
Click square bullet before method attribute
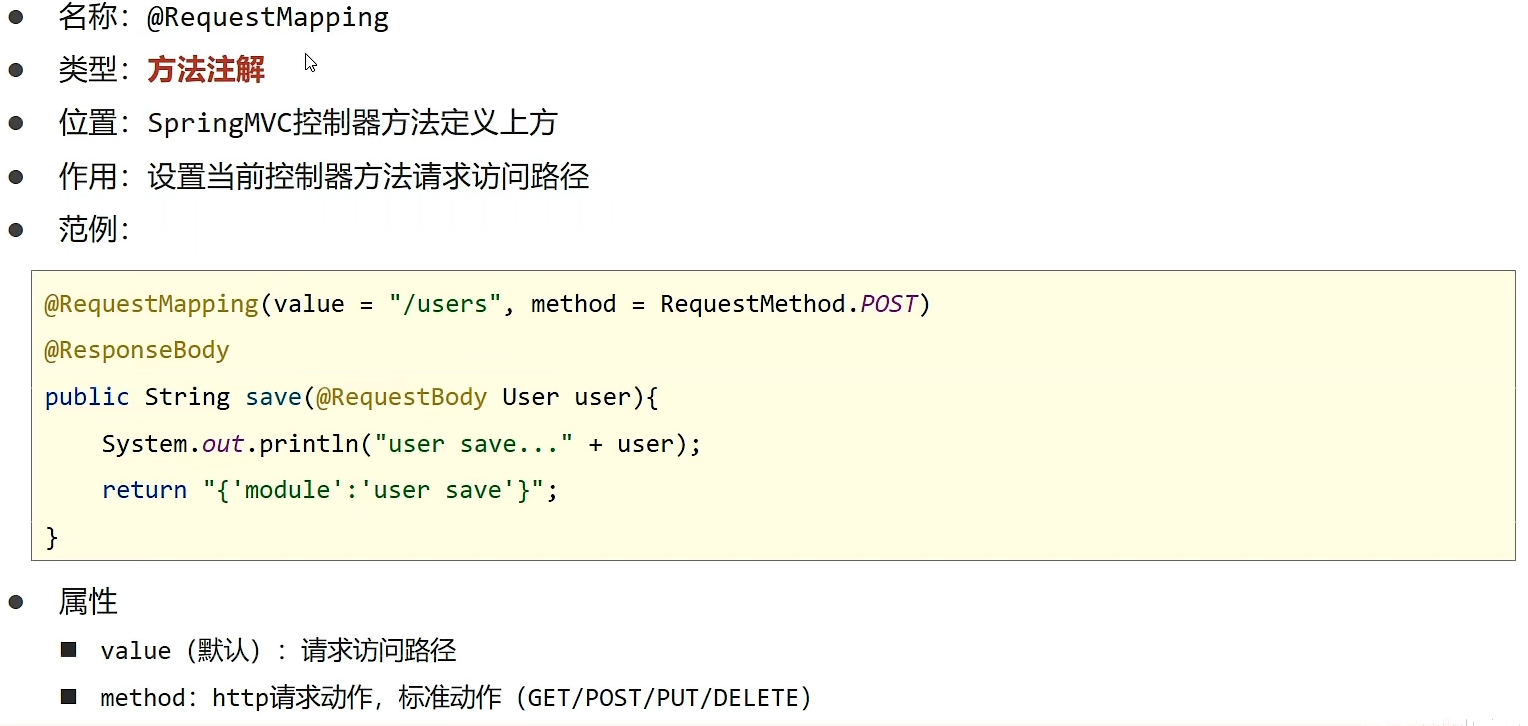[x=68, y=696]
